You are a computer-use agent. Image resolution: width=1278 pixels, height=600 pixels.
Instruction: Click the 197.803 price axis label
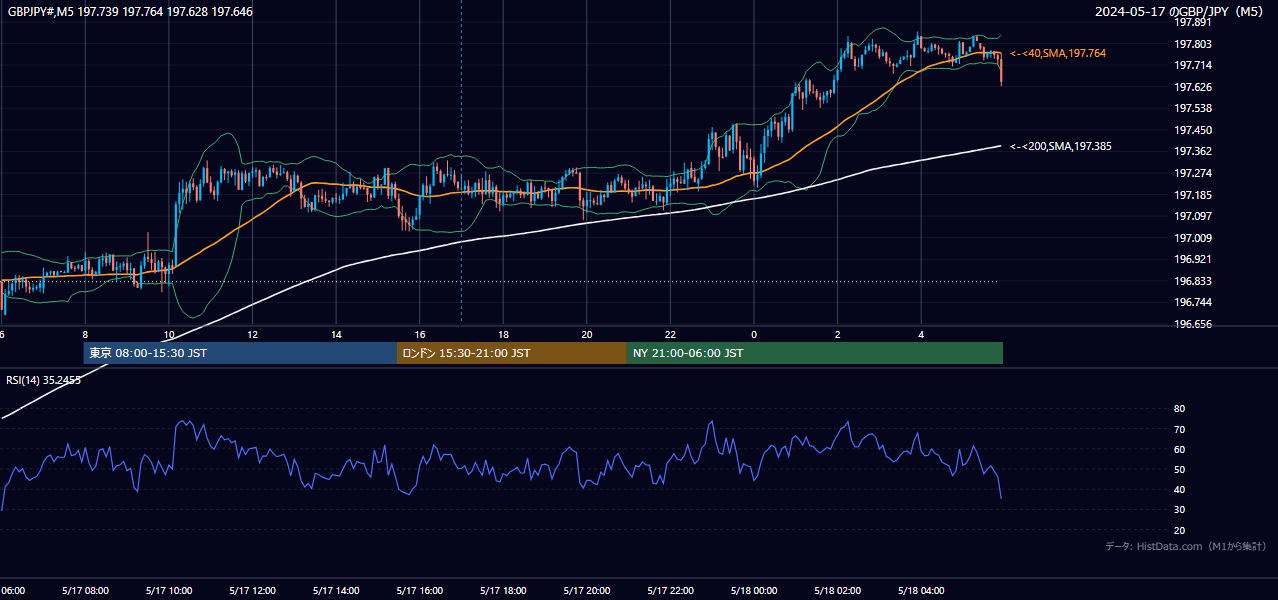coord(1193,44)
